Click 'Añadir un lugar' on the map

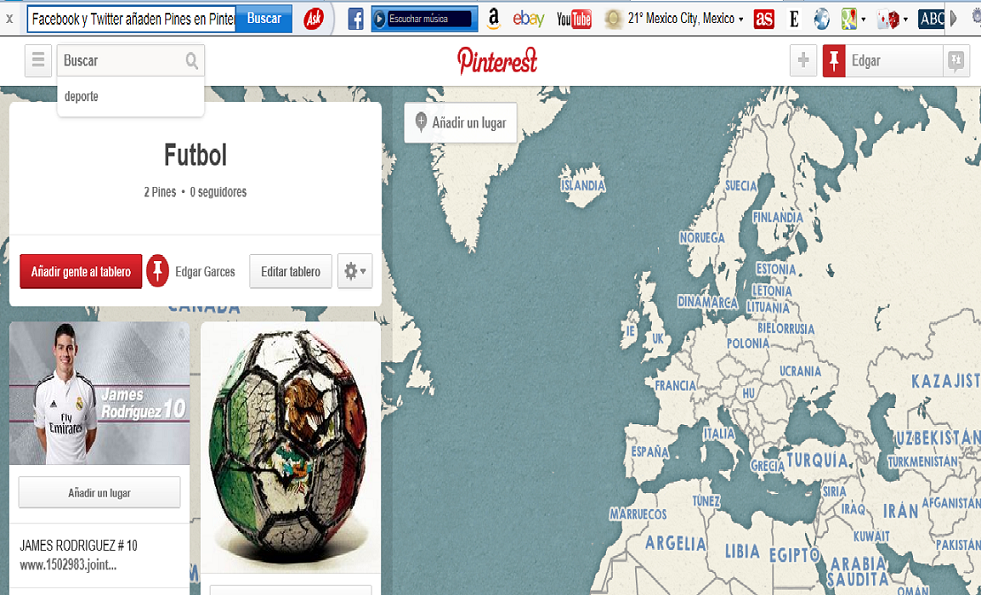click(460, 123)
